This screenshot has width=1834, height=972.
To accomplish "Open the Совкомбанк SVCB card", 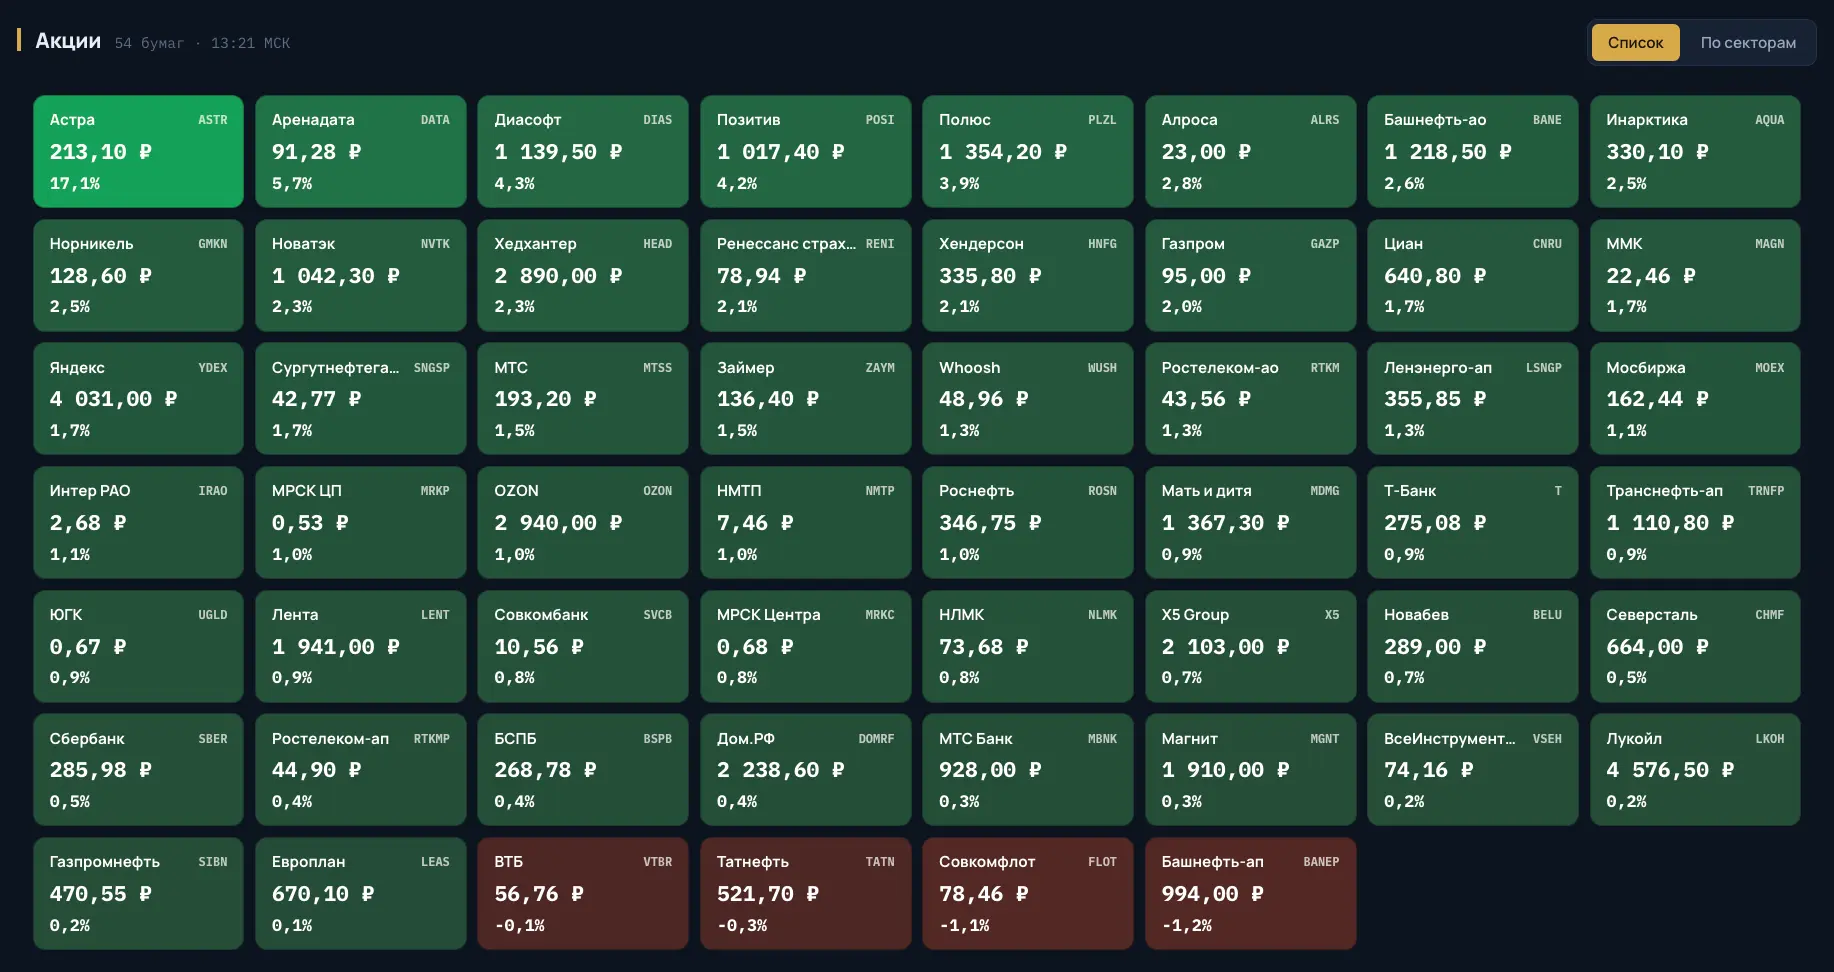I will tap(583, 646).
